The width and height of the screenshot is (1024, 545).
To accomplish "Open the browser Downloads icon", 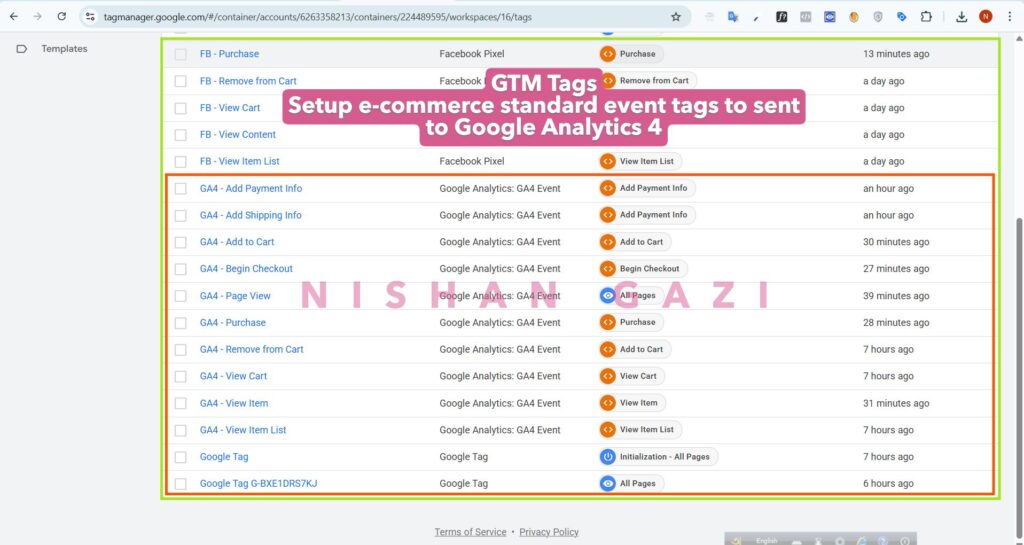I will coord(961,17).
